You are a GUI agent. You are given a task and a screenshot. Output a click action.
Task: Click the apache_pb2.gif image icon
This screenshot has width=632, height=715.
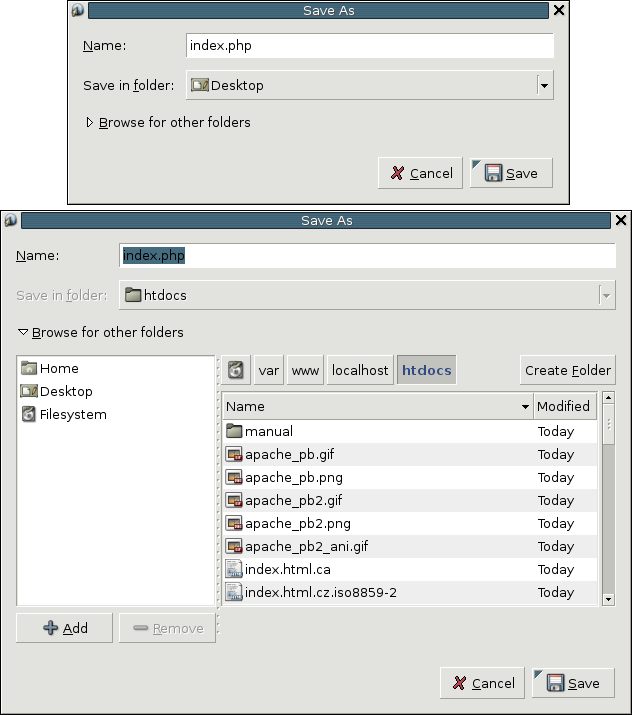coord(234,500)
